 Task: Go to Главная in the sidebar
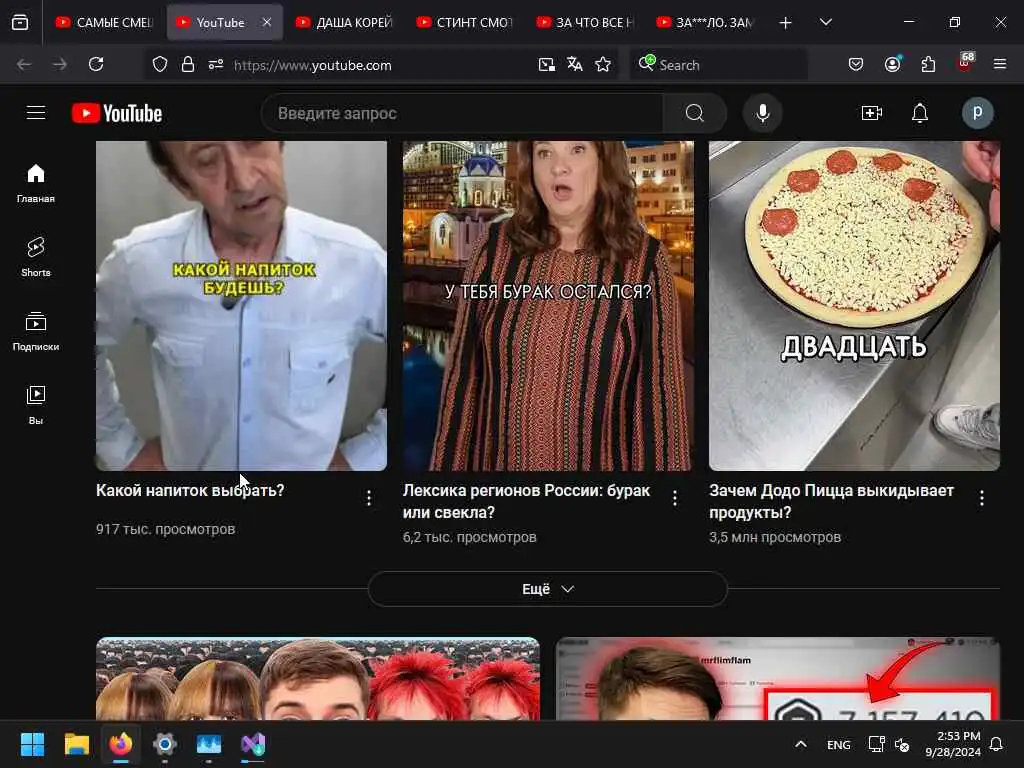36,184
